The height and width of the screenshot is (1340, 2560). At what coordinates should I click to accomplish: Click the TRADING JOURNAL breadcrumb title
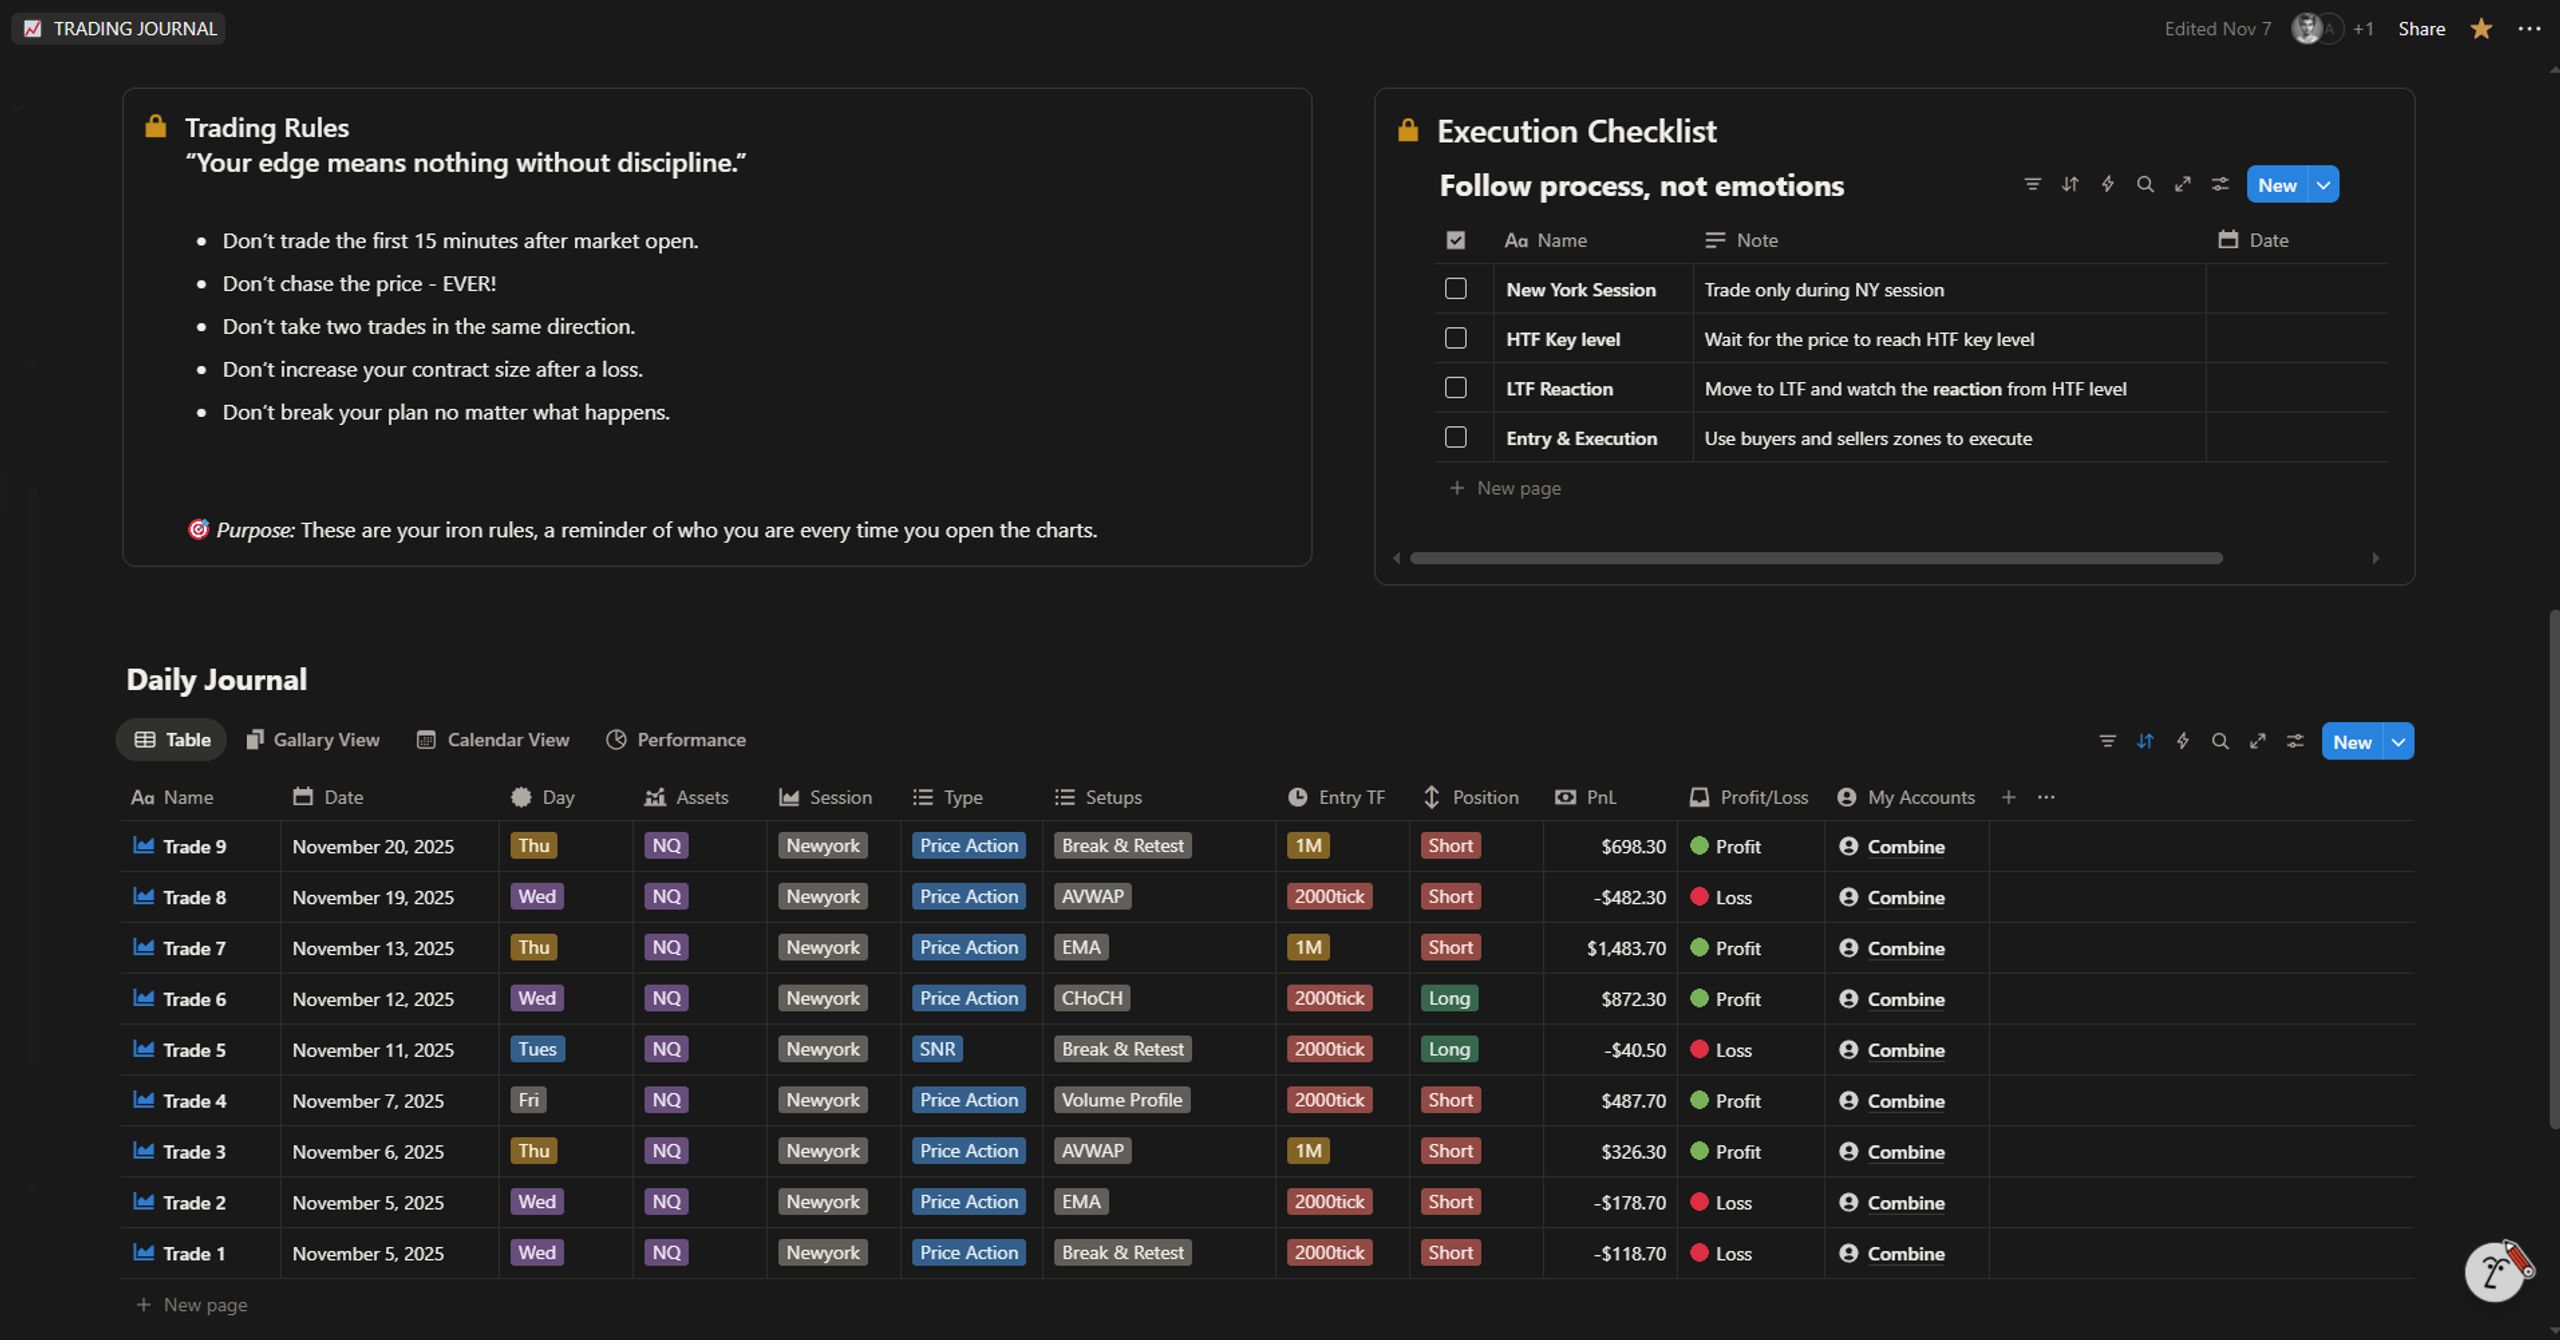coord(118,28)
